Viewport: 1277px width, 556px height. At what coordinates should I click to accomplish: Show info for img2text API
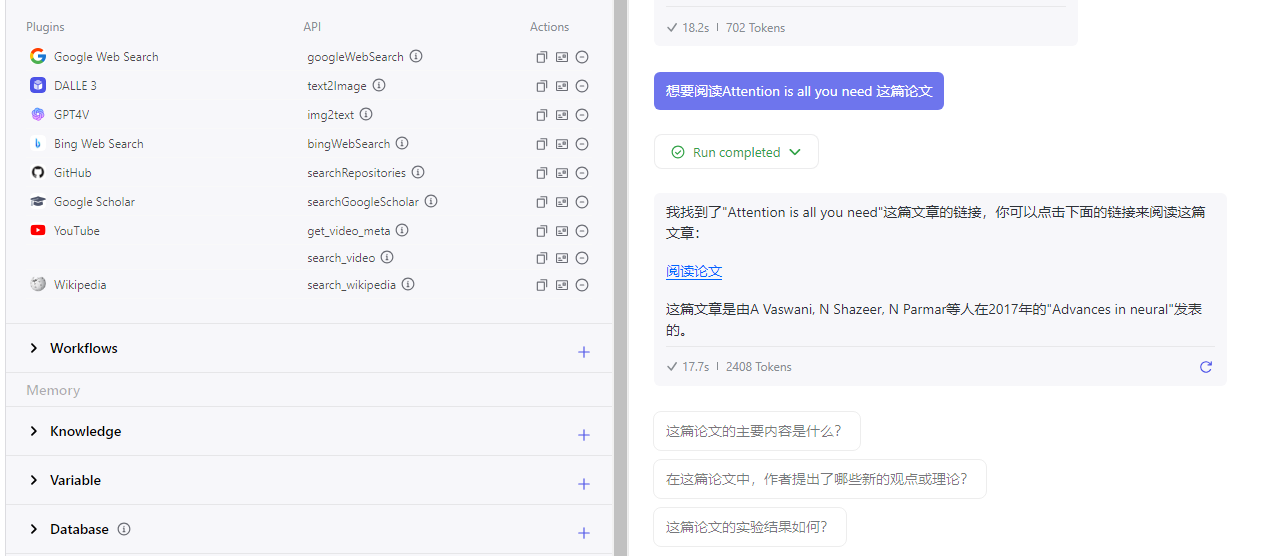click(366, 114)
